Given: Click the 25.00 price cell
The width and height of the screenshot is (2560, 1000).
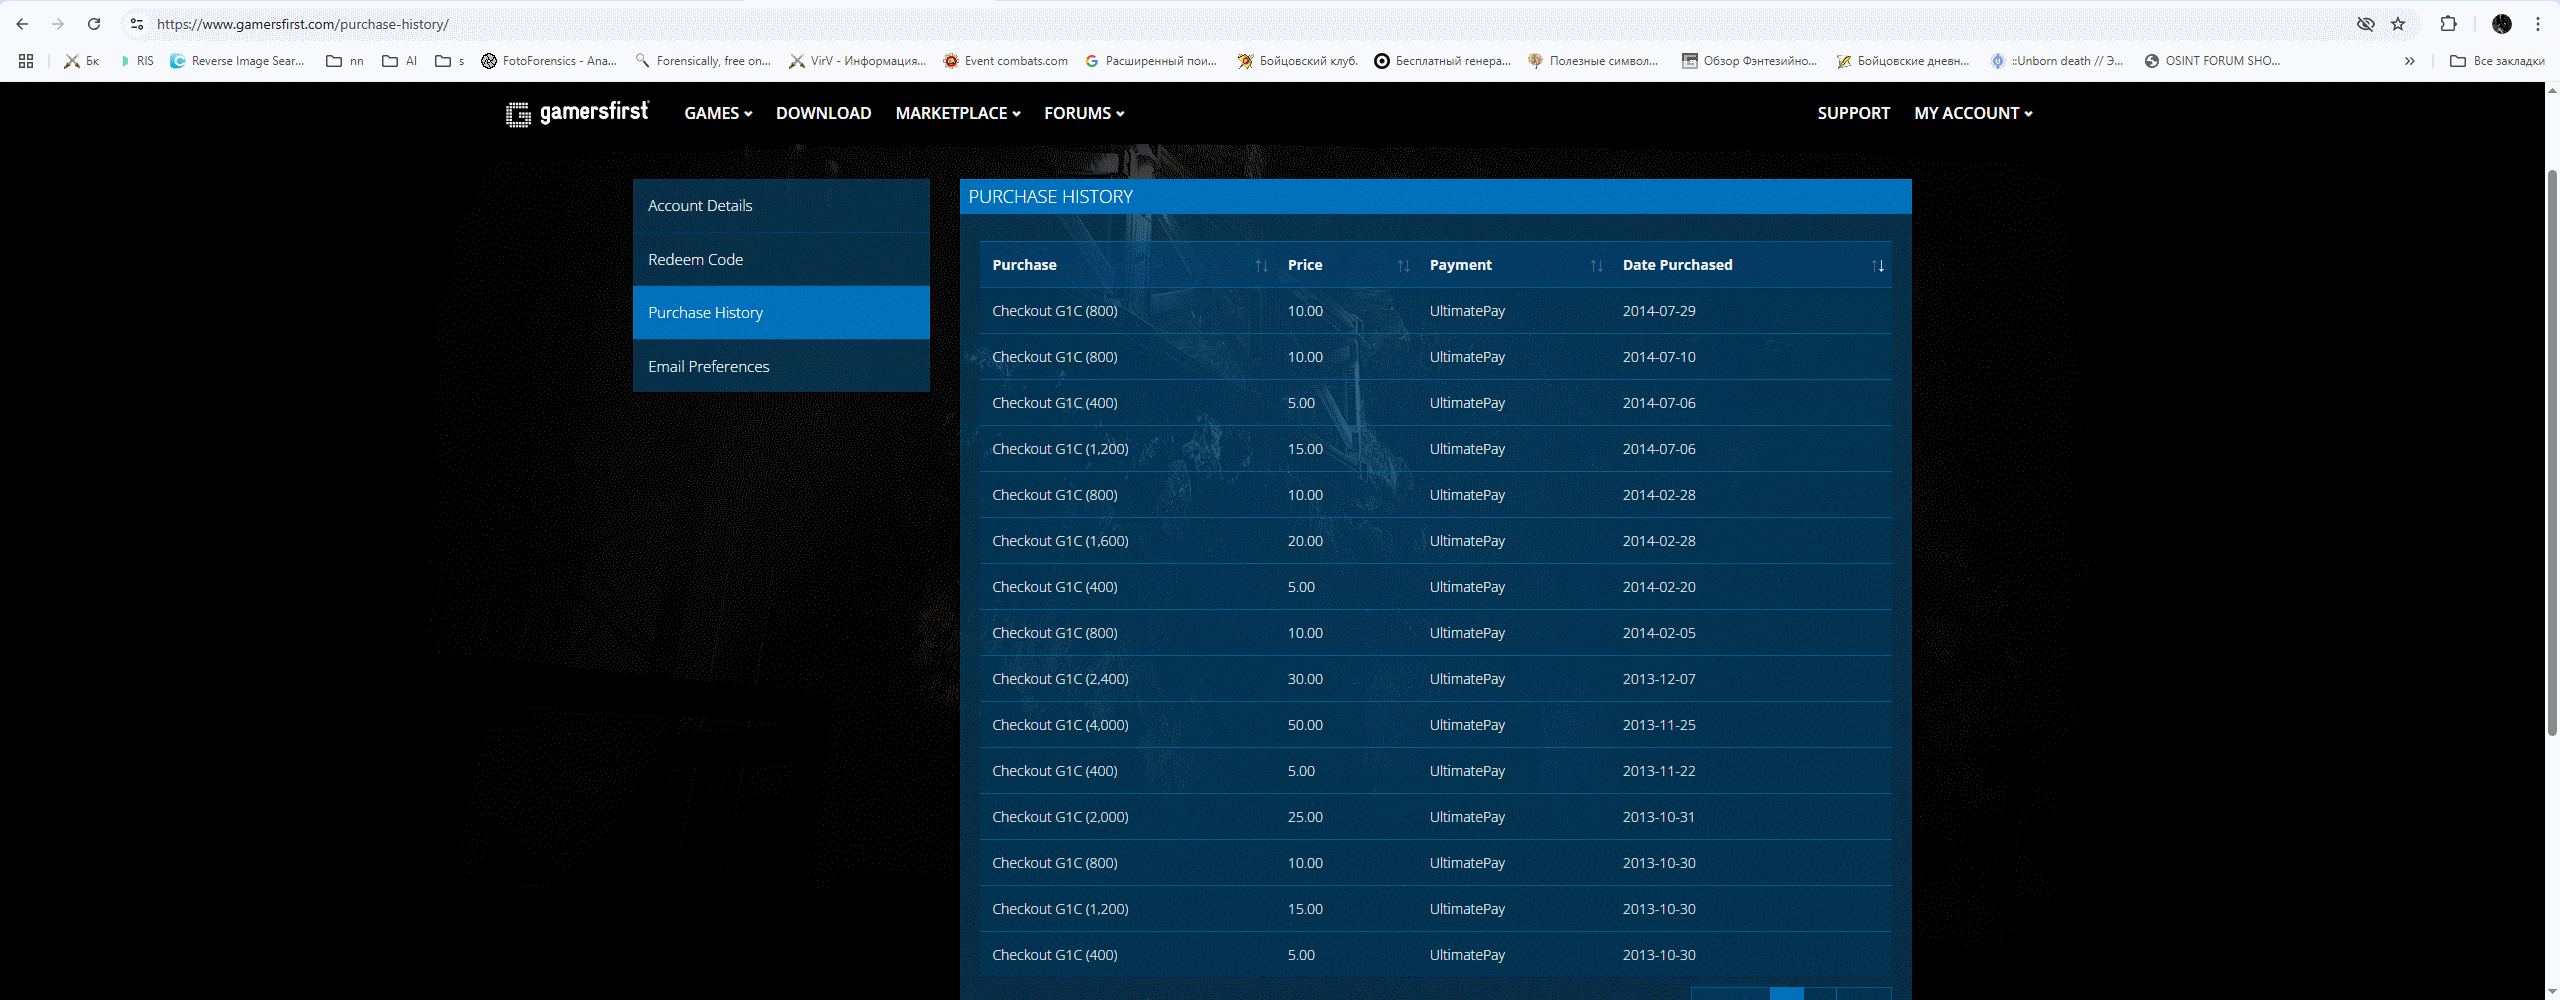Looking at the screenshot, I should [1305, 817].
